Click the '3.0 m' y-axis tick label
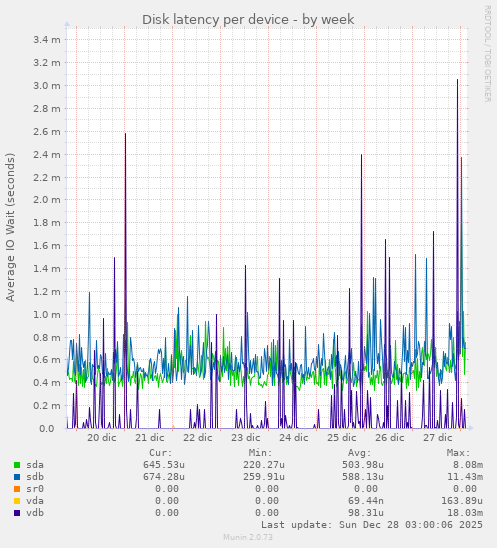 (x=47, y=86)
